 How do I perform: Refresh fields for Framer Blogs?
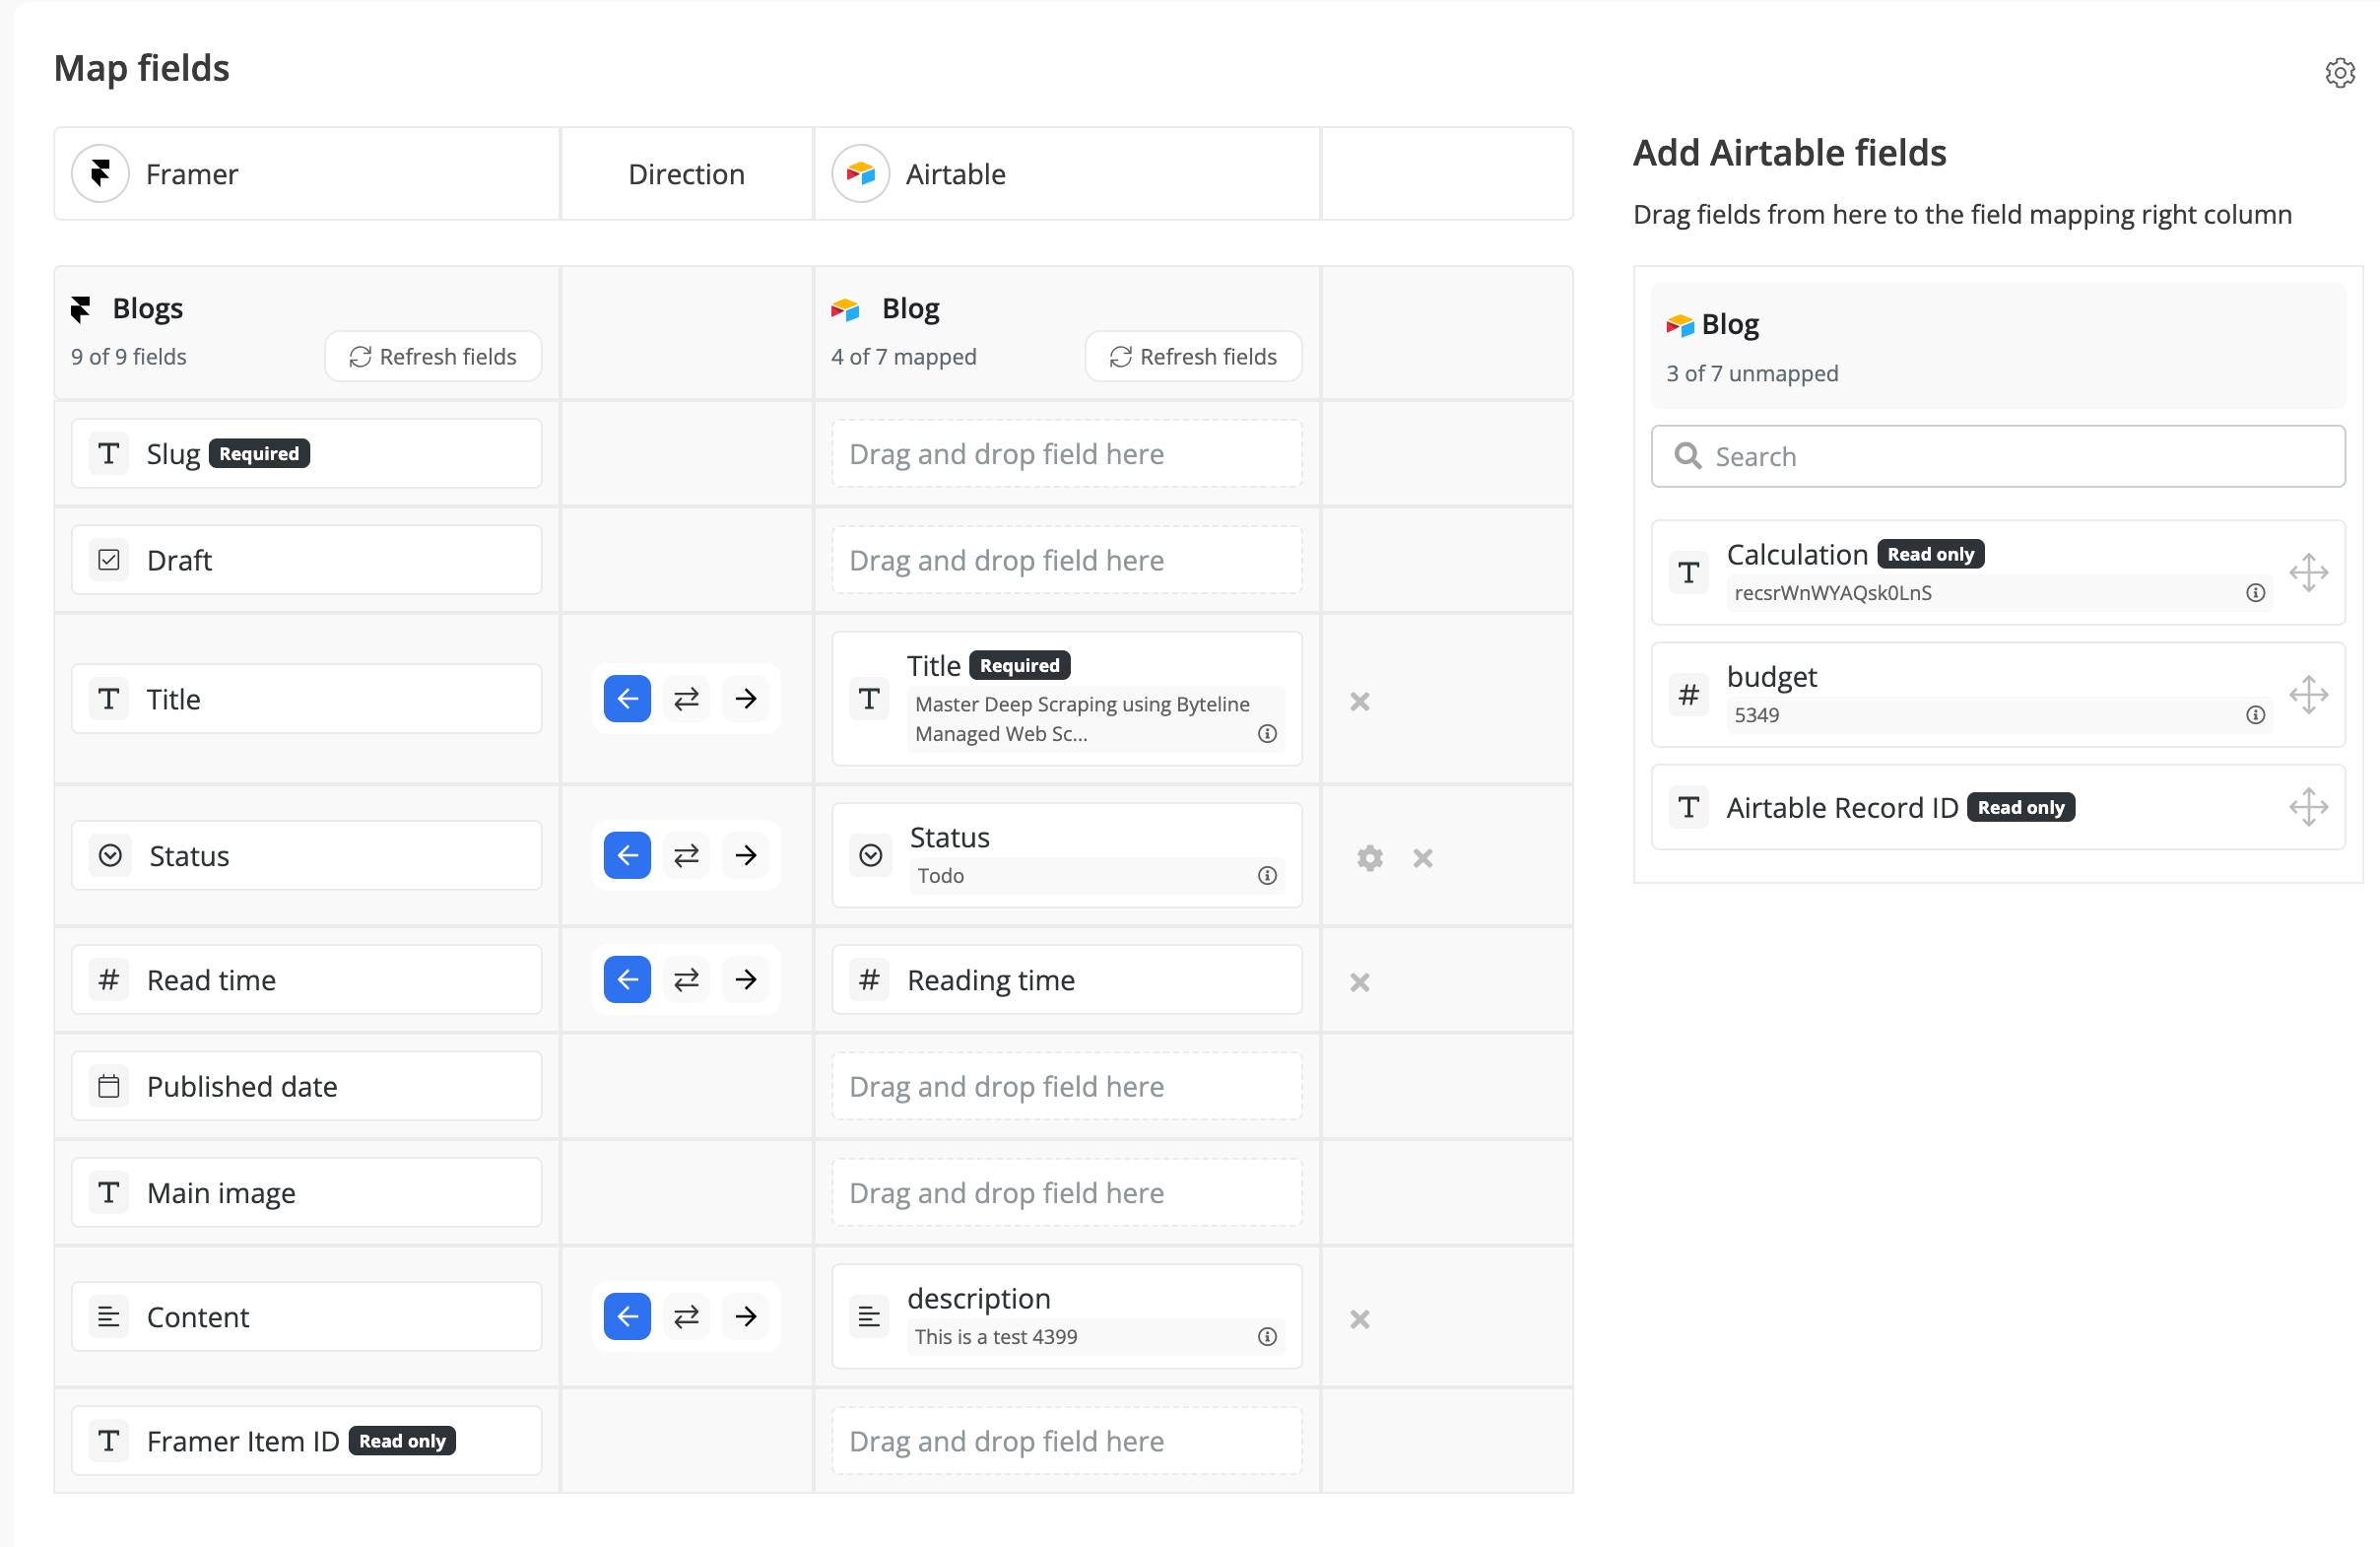tap(433, 357)
